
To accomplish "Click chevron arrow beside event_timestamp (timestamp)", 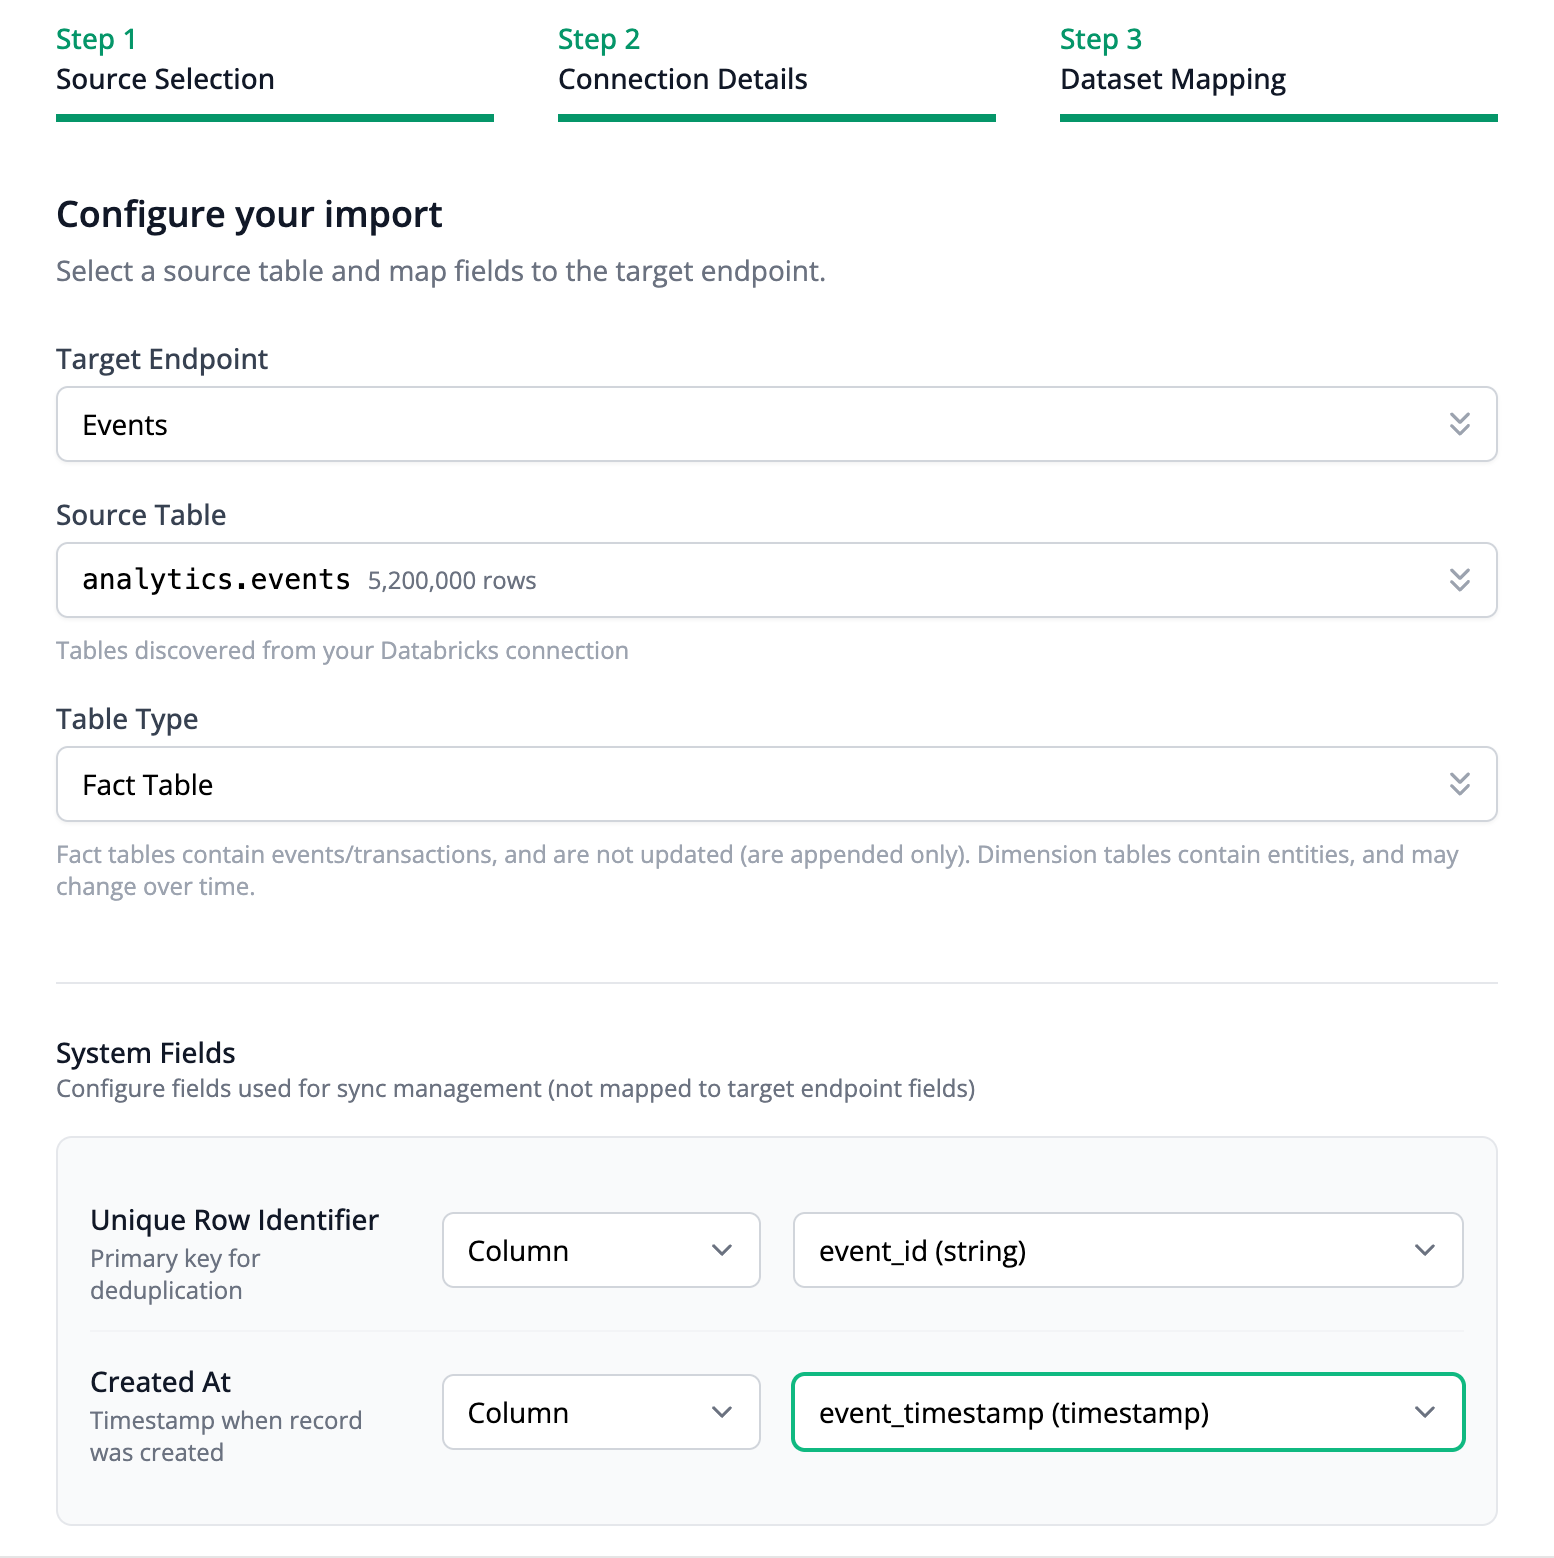I will pos(1425,1412).
